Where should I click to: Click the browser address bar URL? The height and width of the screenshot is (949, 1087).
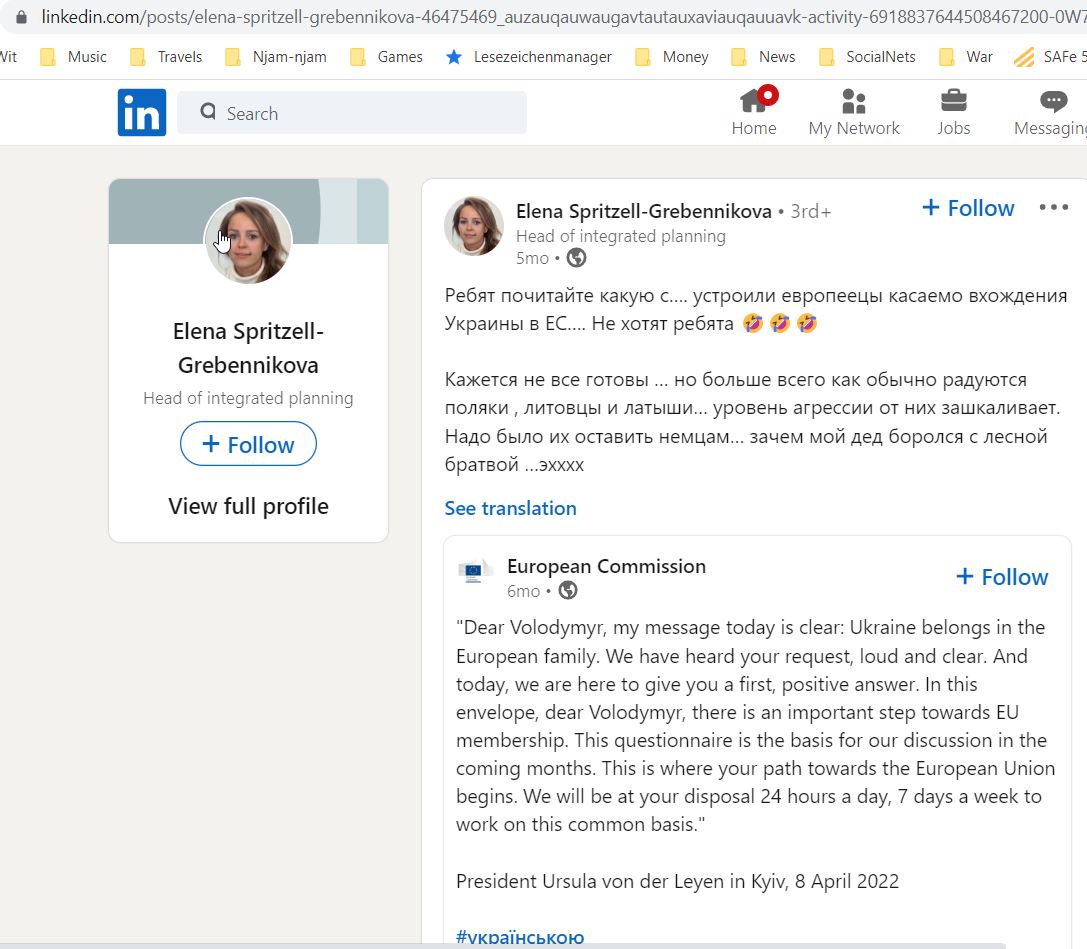(x=563, y=17)
